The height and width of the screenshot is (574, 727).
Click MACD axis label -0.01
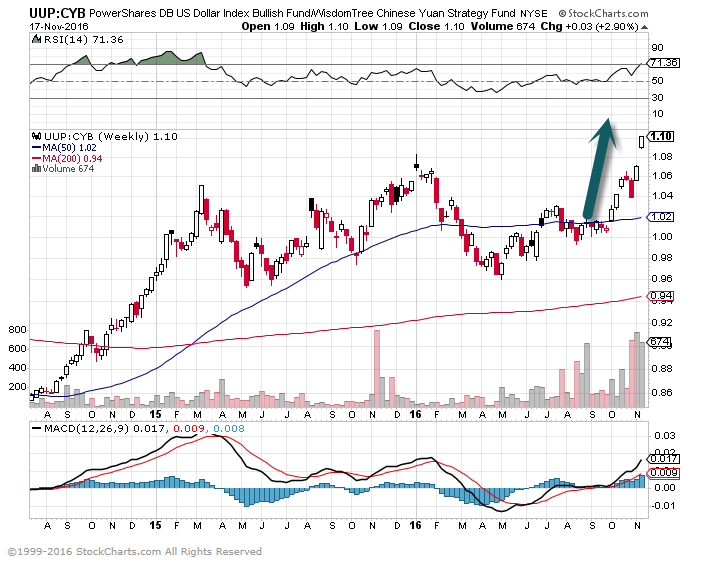click(x=663, y=505)
